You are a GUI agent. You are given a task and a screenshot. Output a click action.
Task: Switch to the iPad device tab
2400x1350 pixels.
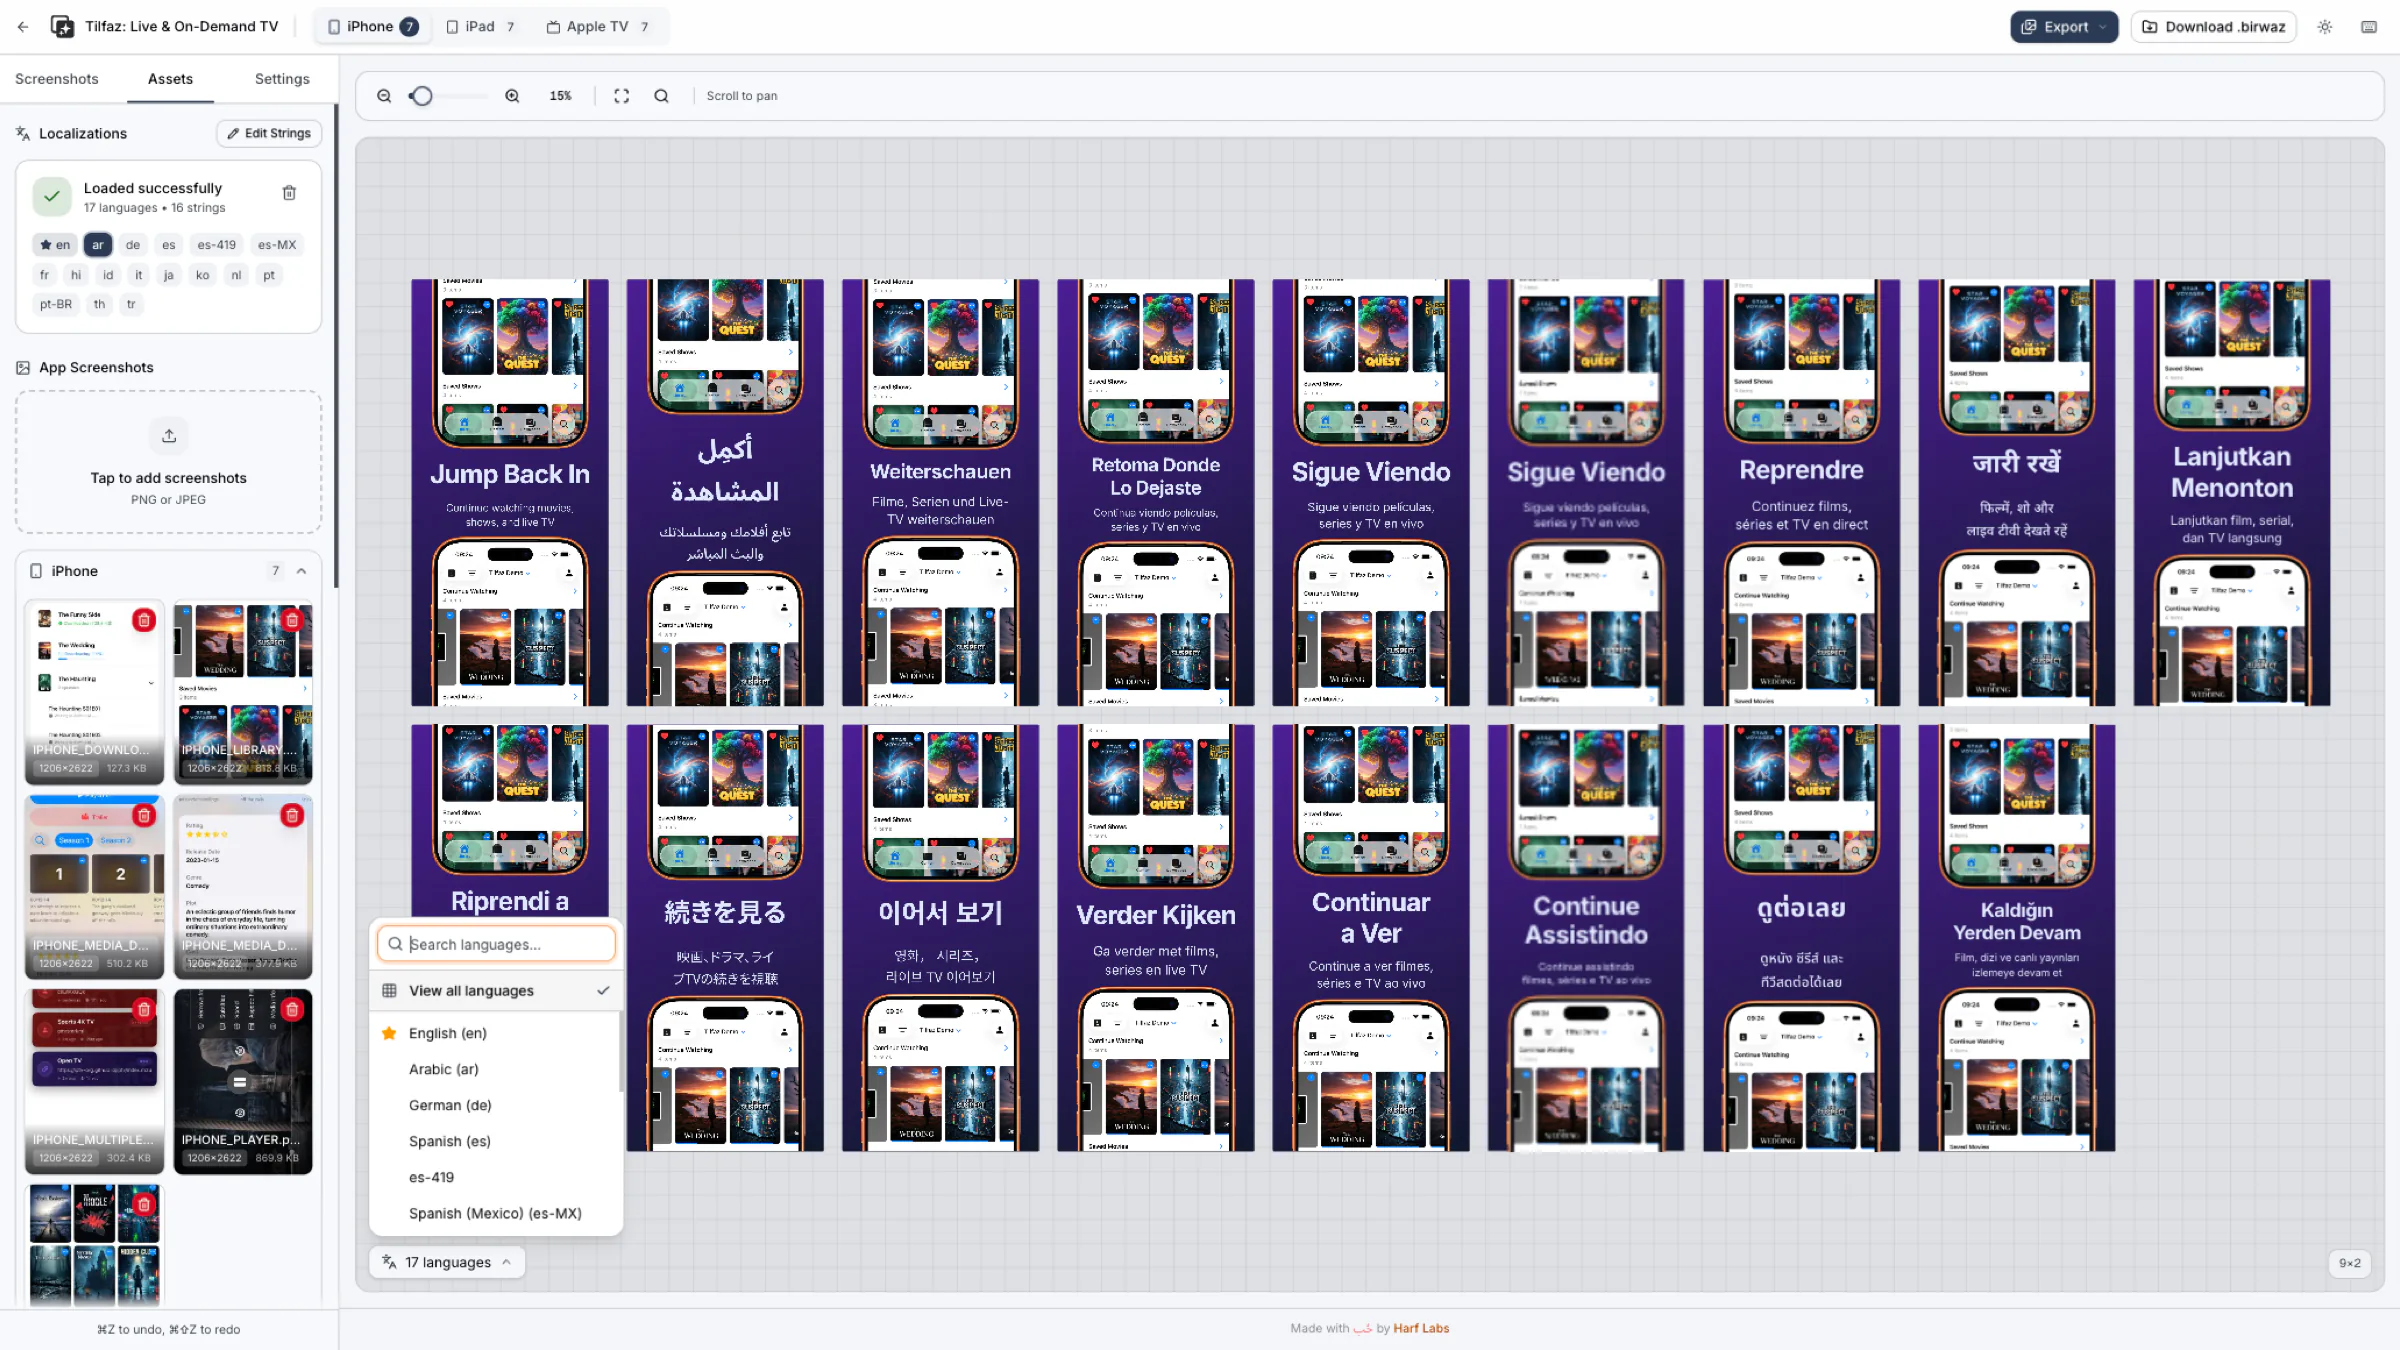480,27
